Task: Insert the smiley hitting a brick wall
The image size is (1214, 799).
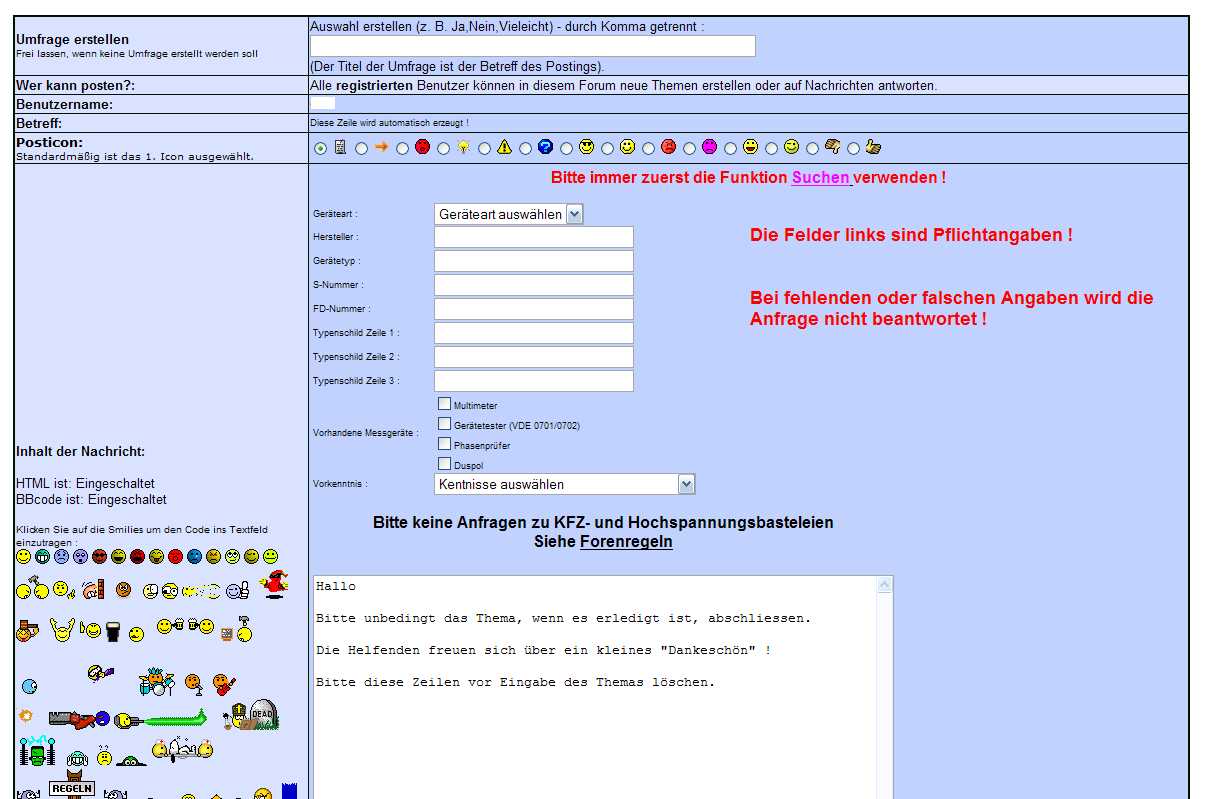Action: (92, 590)
